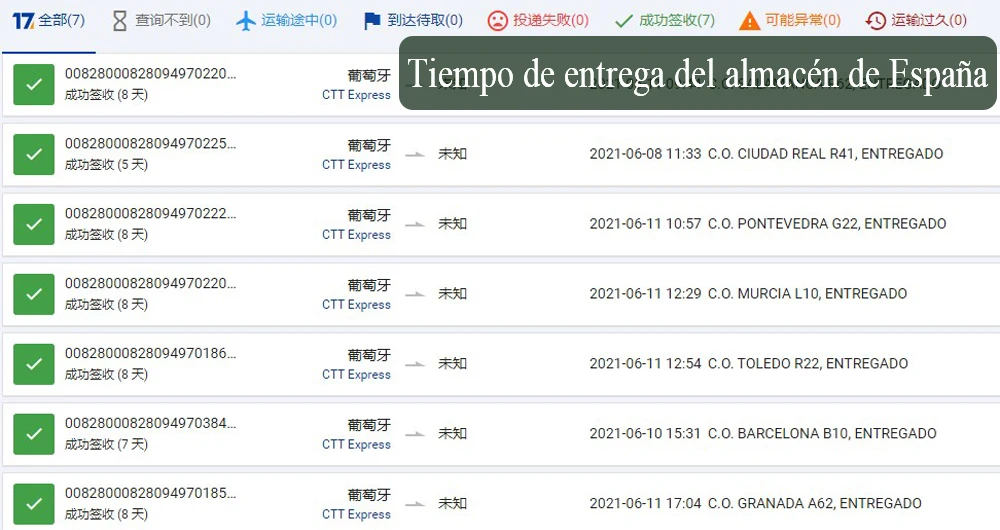Screen dimensions: 1000x530
Task: Click 成功签收 (8 天) in Granada row
Action: [107, 514]
